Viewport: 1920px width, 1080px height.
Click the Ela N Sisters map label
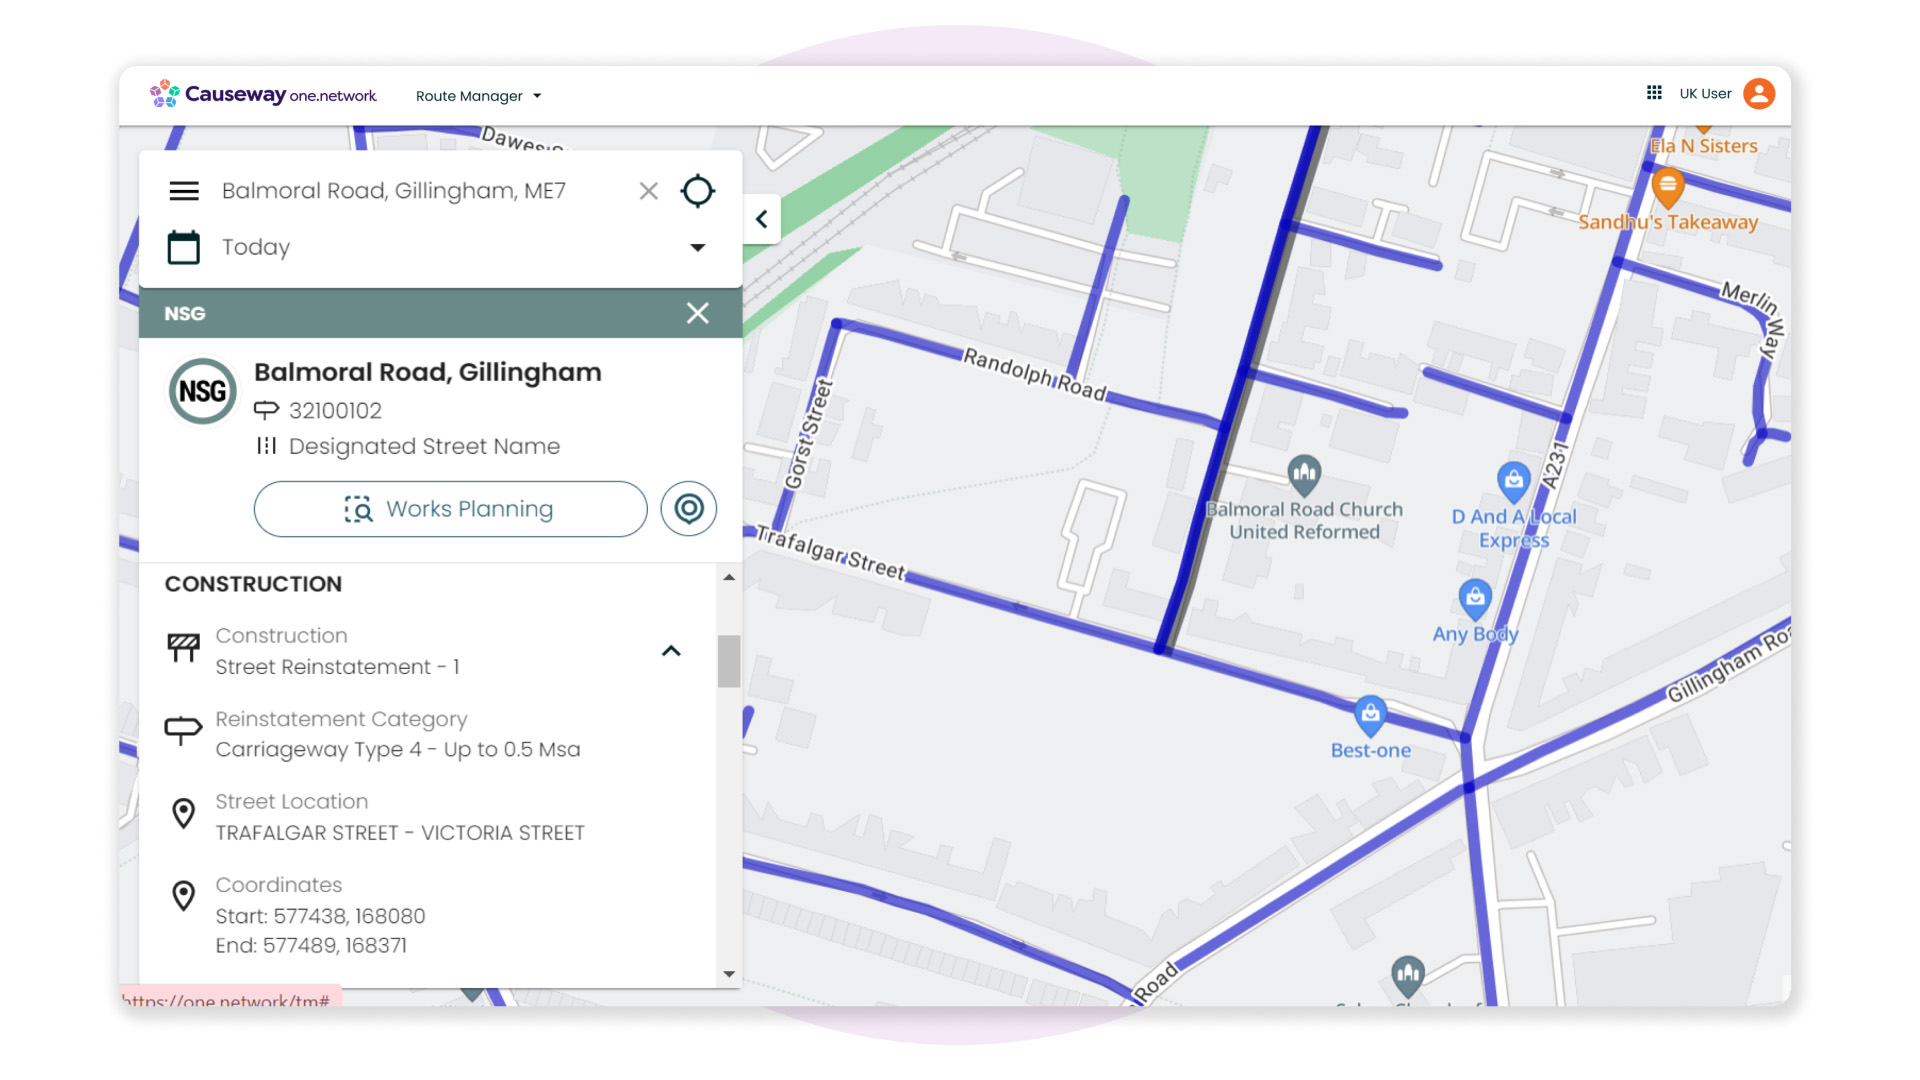1704,146
